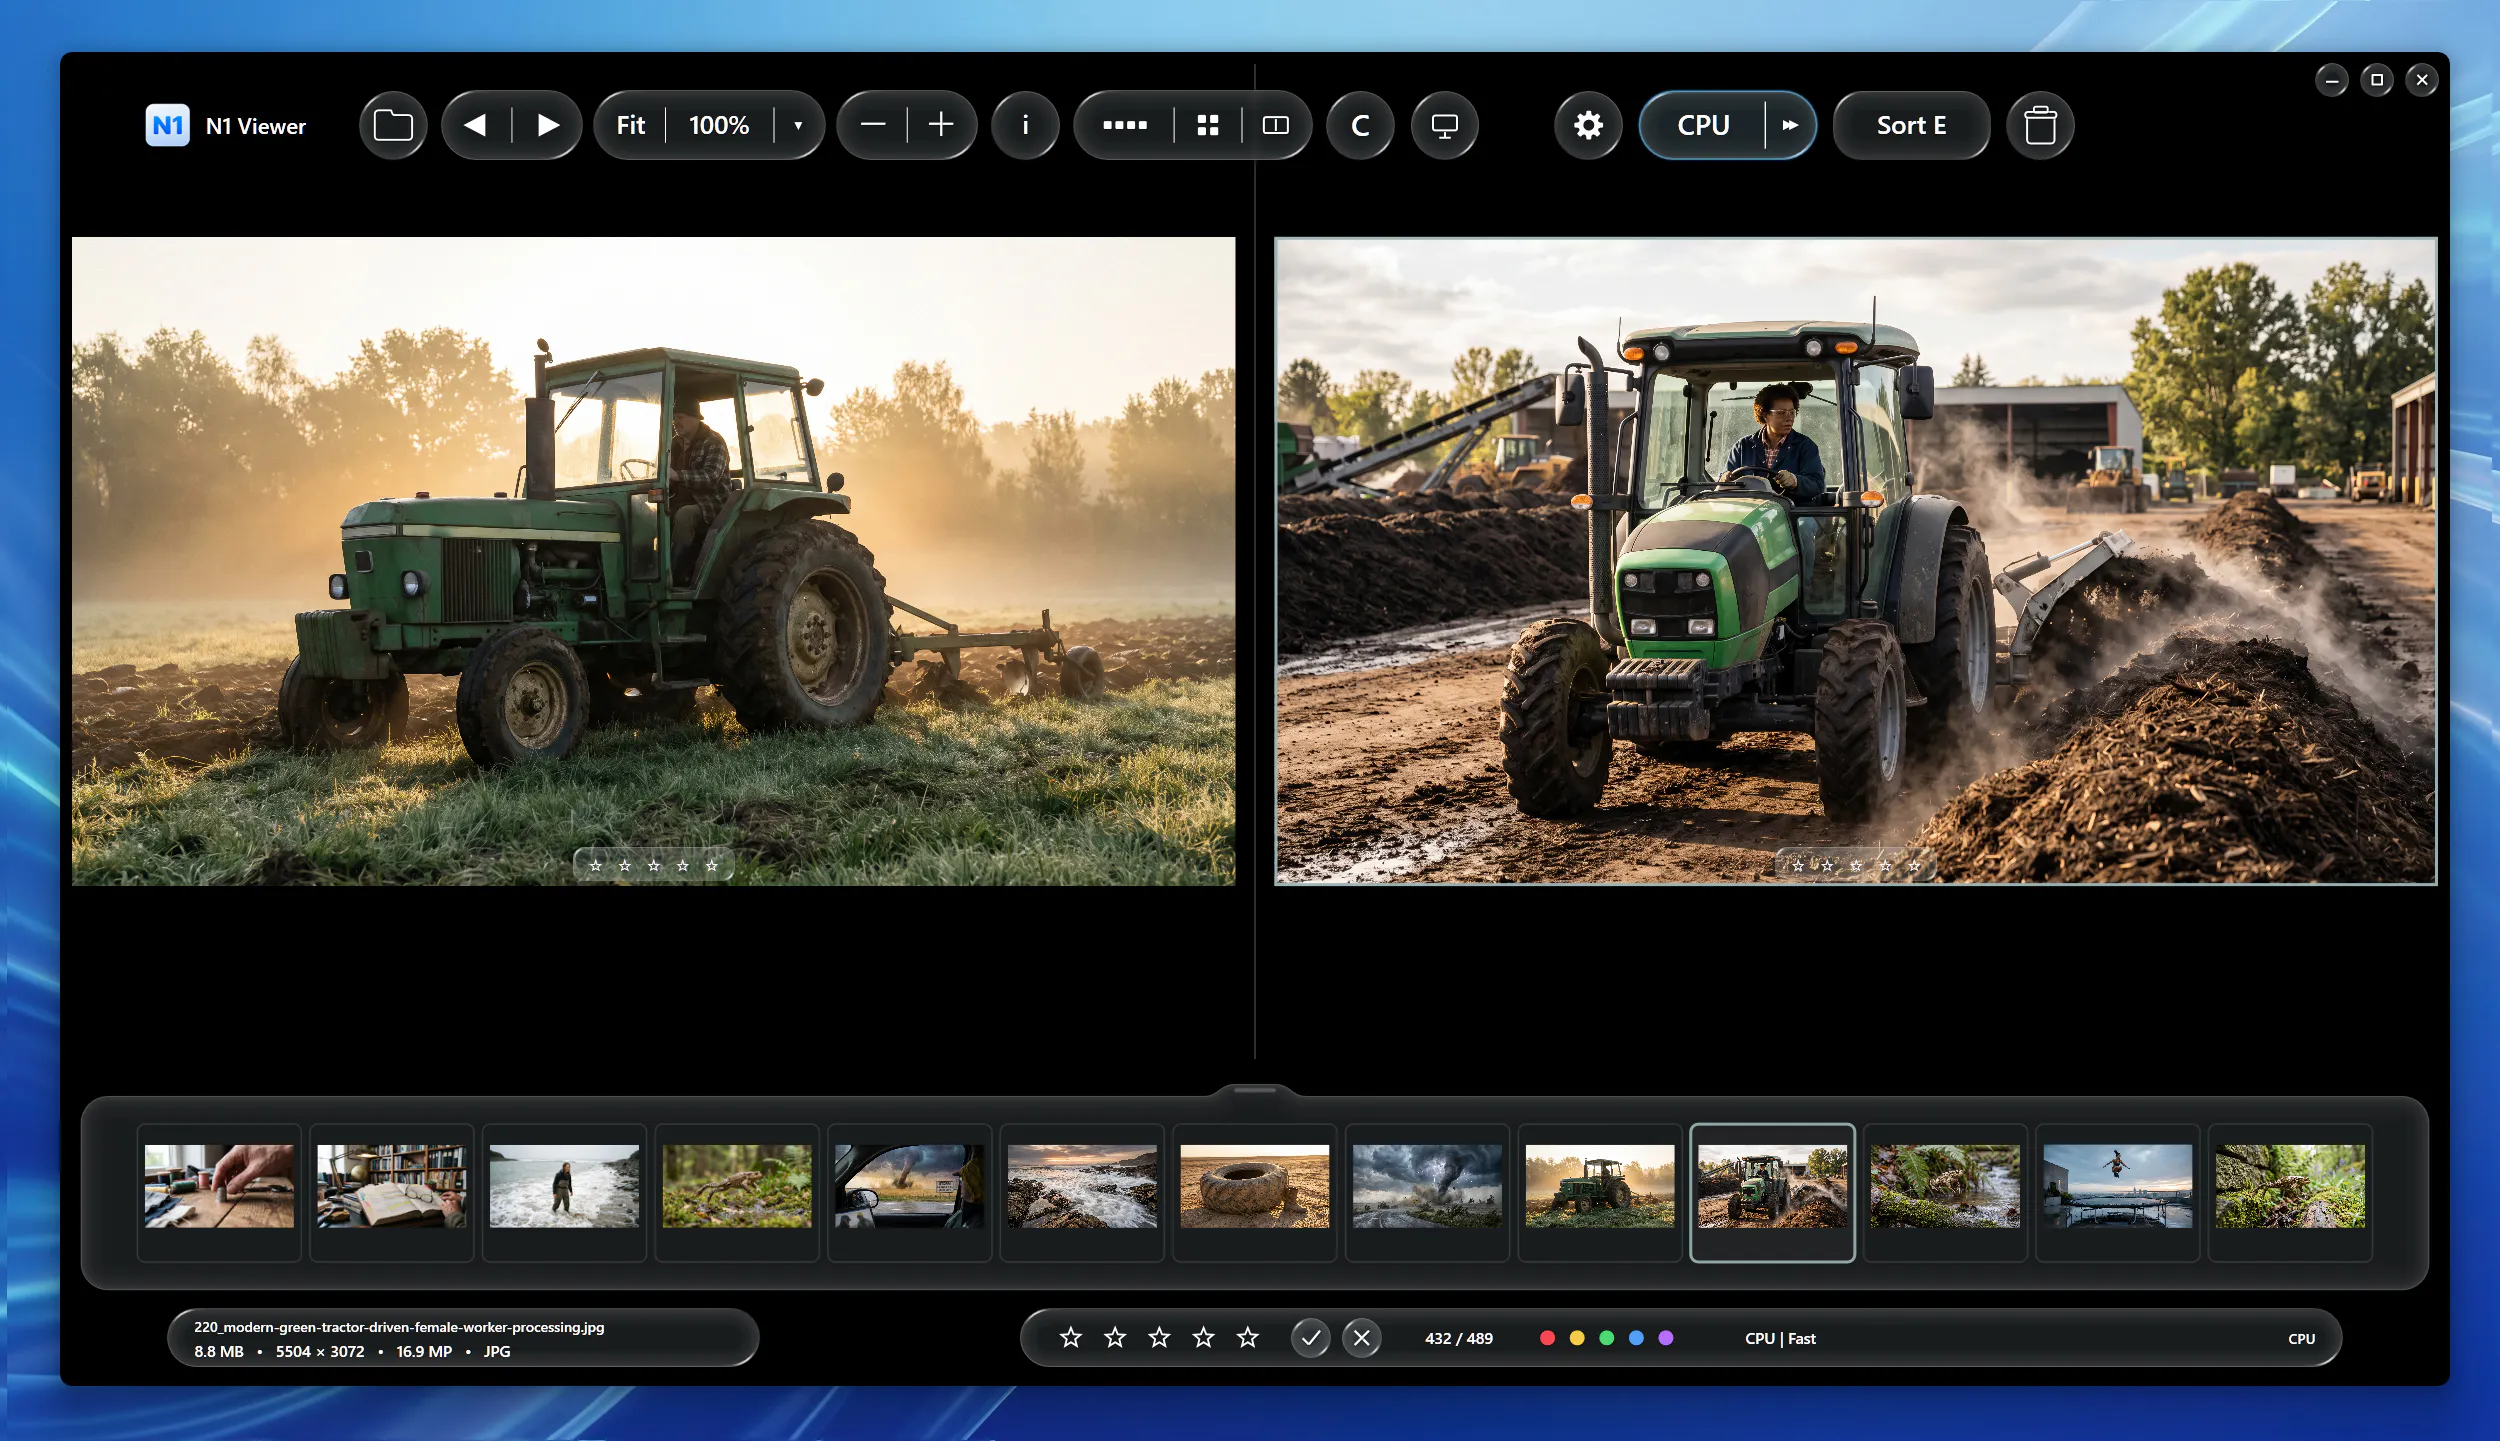Image resolution: width=2500 pixels, height=1441 pixels.
Task: Click the zoom out minus icon
Action: pos(873,125)
